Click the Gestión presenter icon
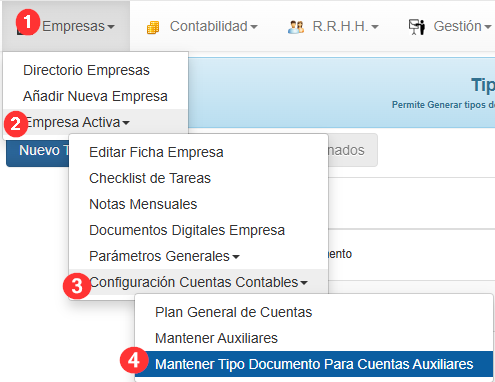Image resolution: width=495 pixels, height=382 pixels. tap(417, 27)
